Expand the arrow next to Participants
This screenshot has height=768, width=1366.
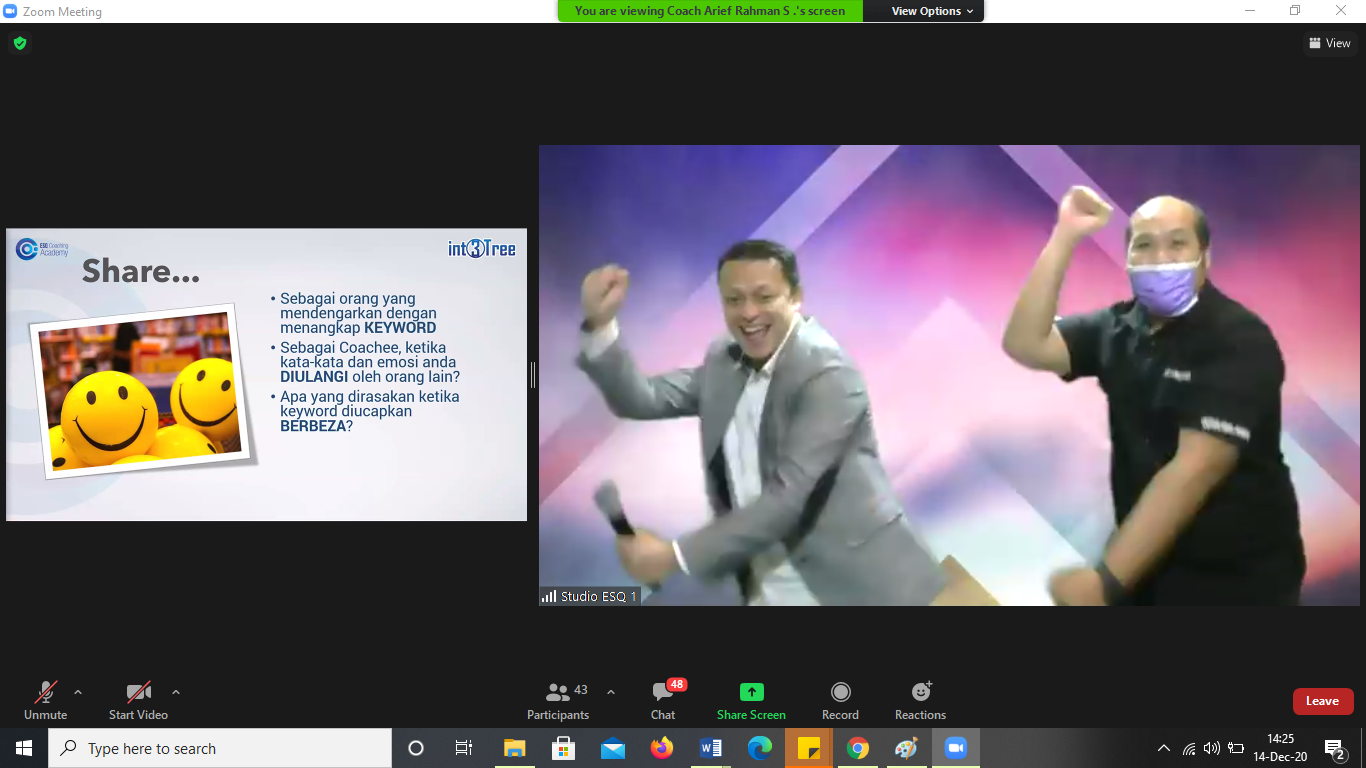pos(611,692)
